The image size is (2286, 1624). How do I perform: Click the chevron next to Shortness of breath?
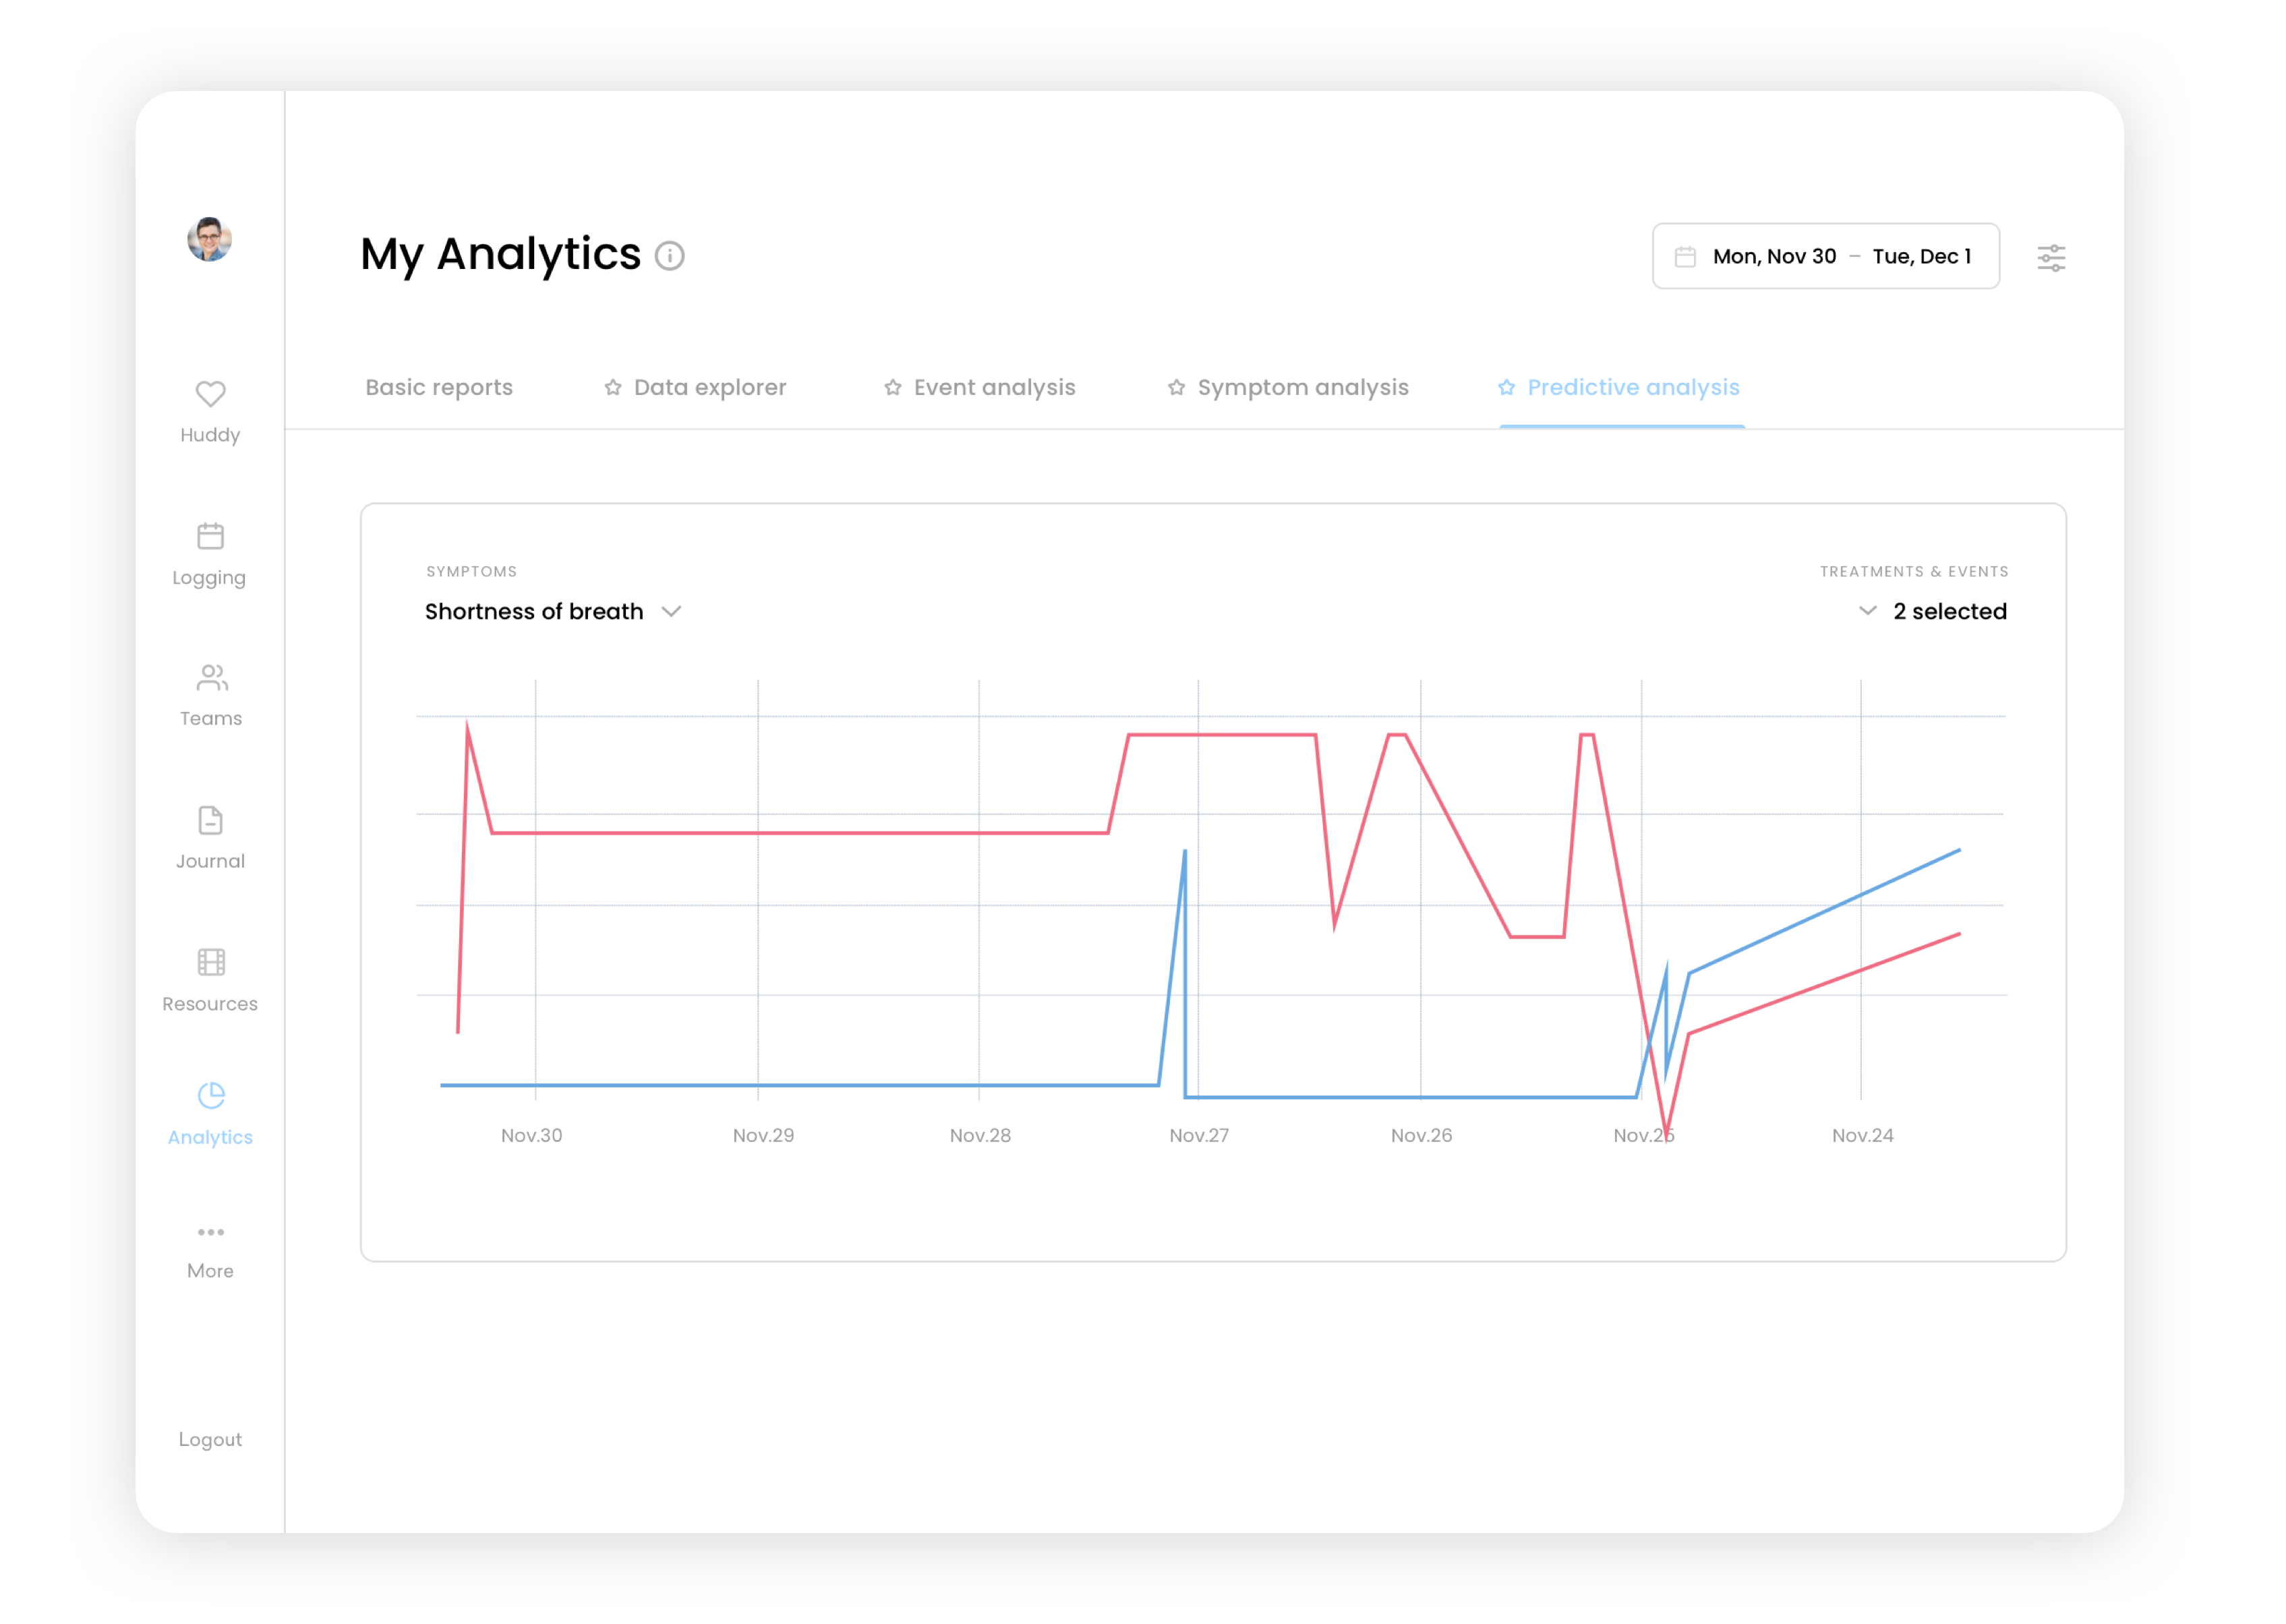(672, 612)
